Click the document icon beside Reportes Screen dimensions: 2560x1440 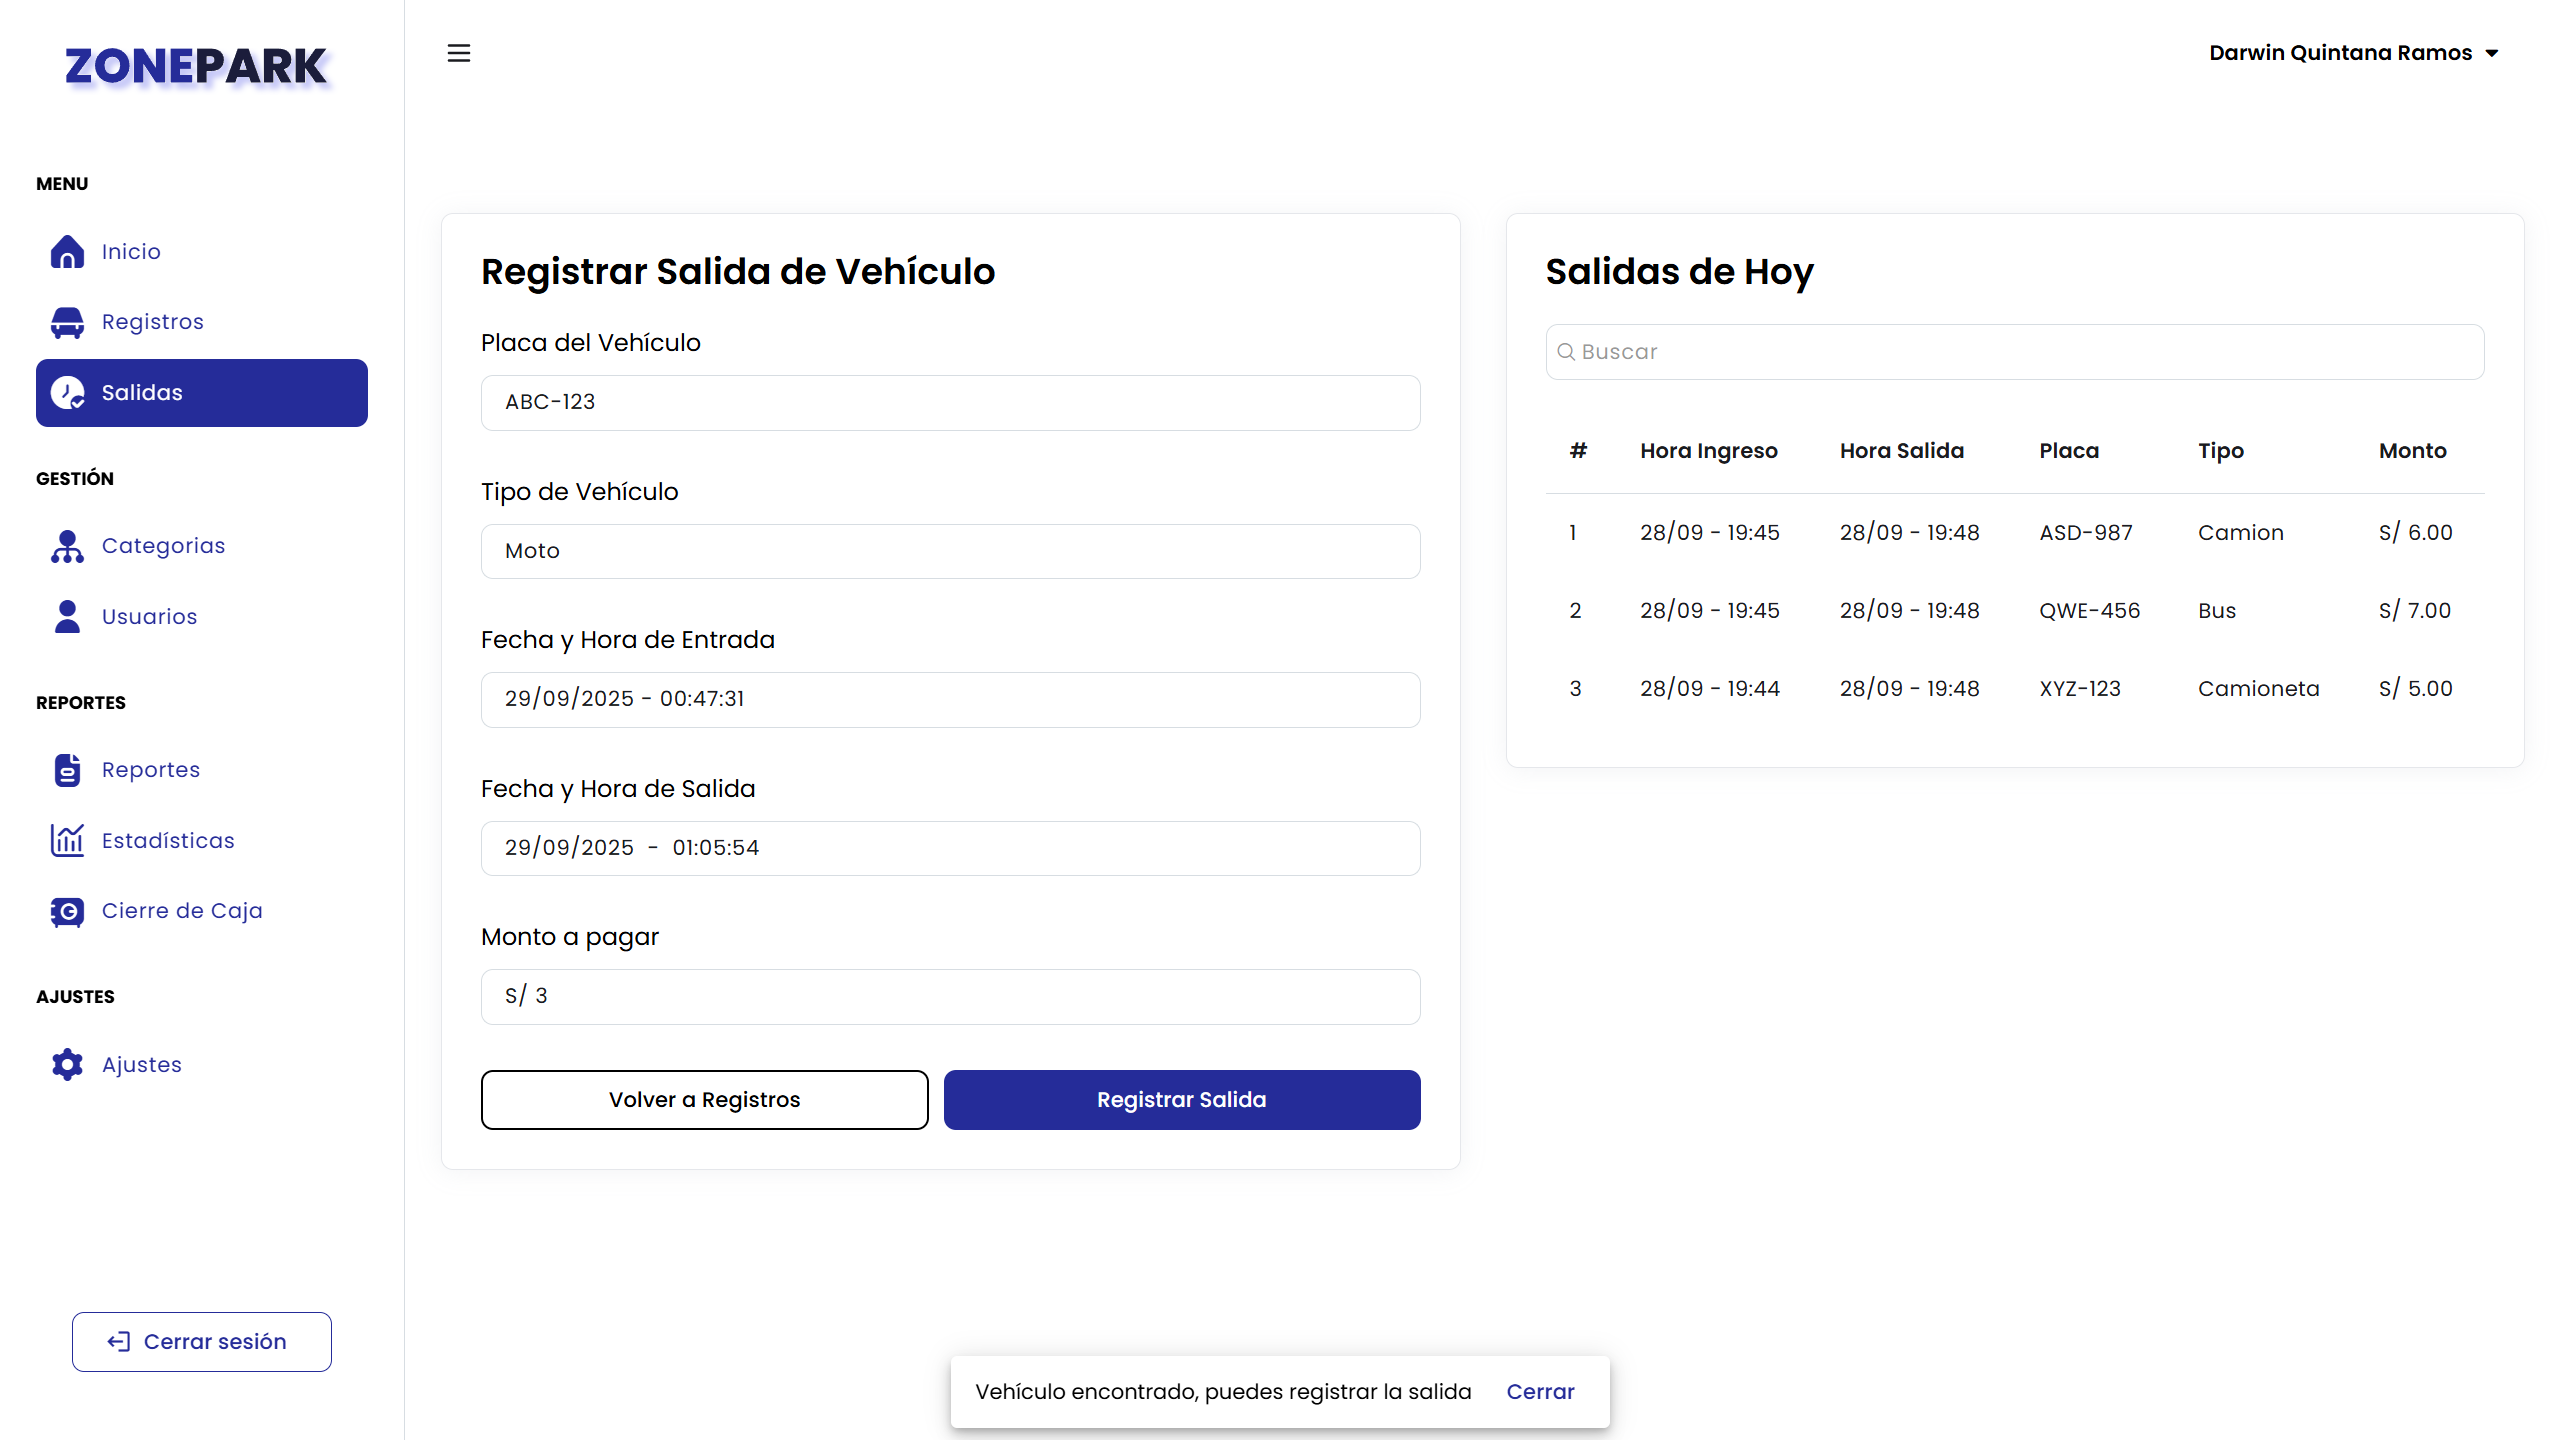tap(67, 770)
